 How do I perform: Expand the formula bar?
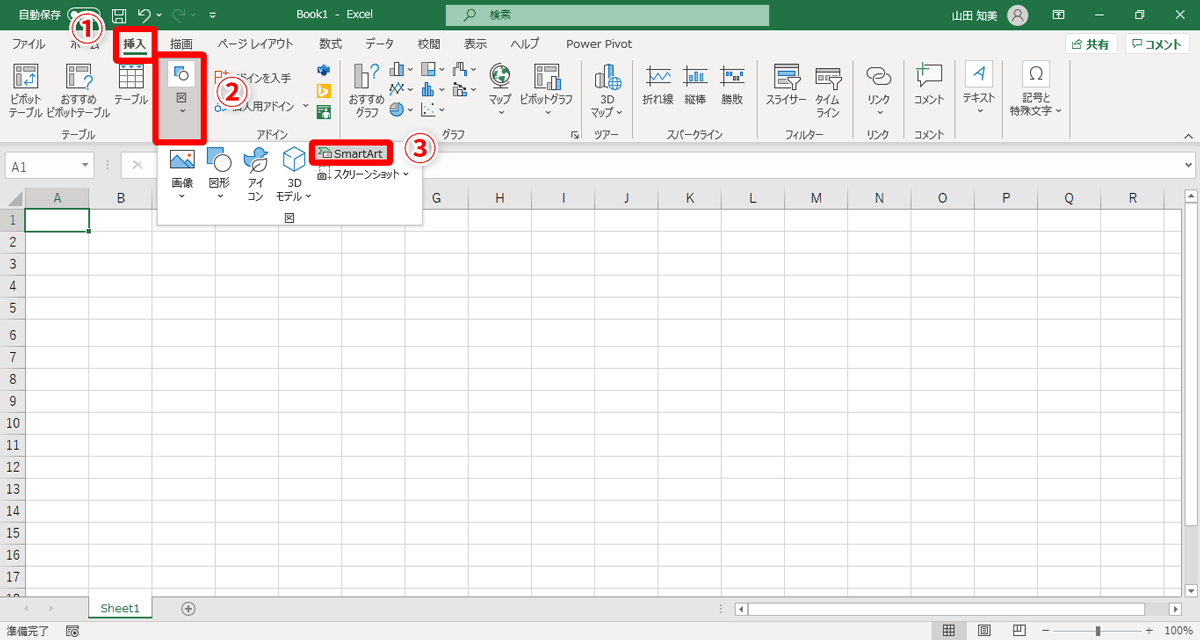[1189, 165]
